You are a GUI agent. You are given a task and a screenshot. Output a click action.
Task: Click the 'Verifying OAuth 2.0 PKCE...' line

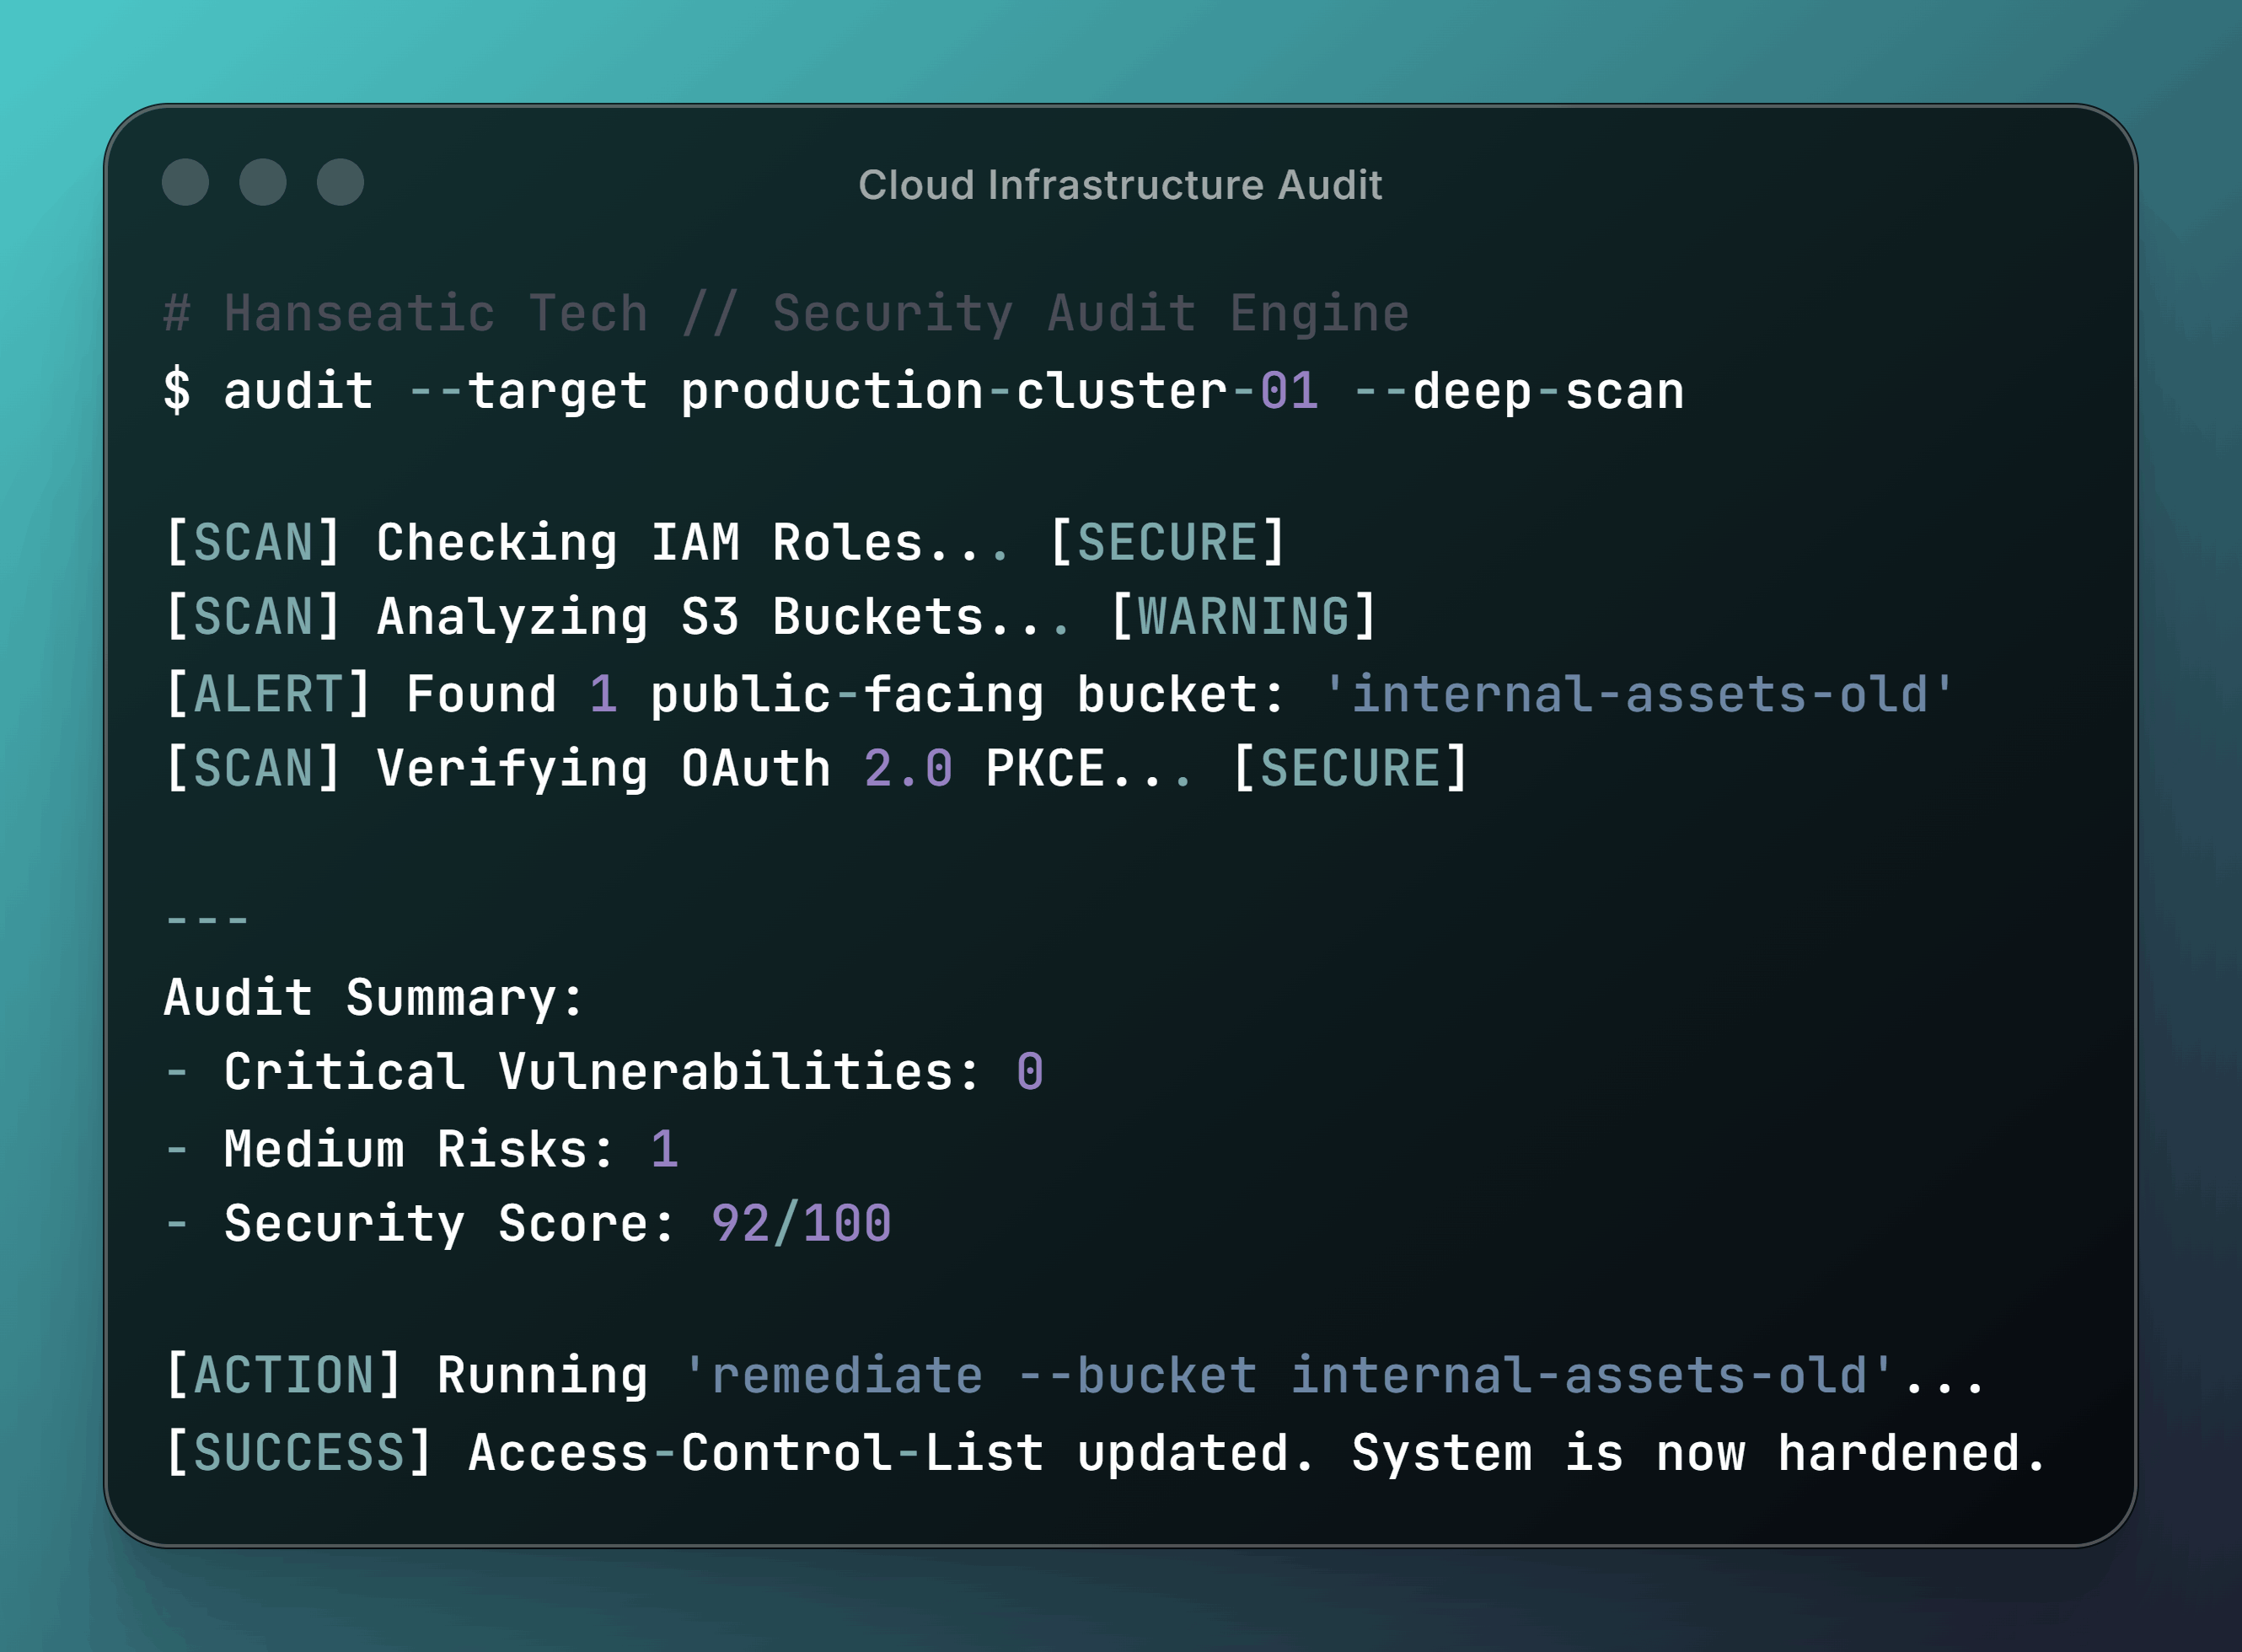785,769
